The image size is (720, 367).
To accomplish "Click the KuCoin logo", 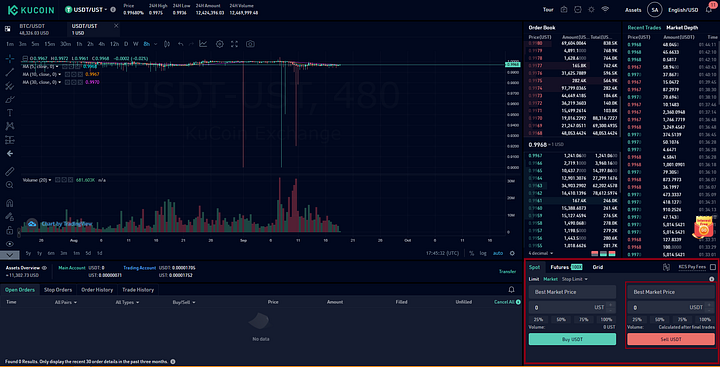I will coord(31,10).
